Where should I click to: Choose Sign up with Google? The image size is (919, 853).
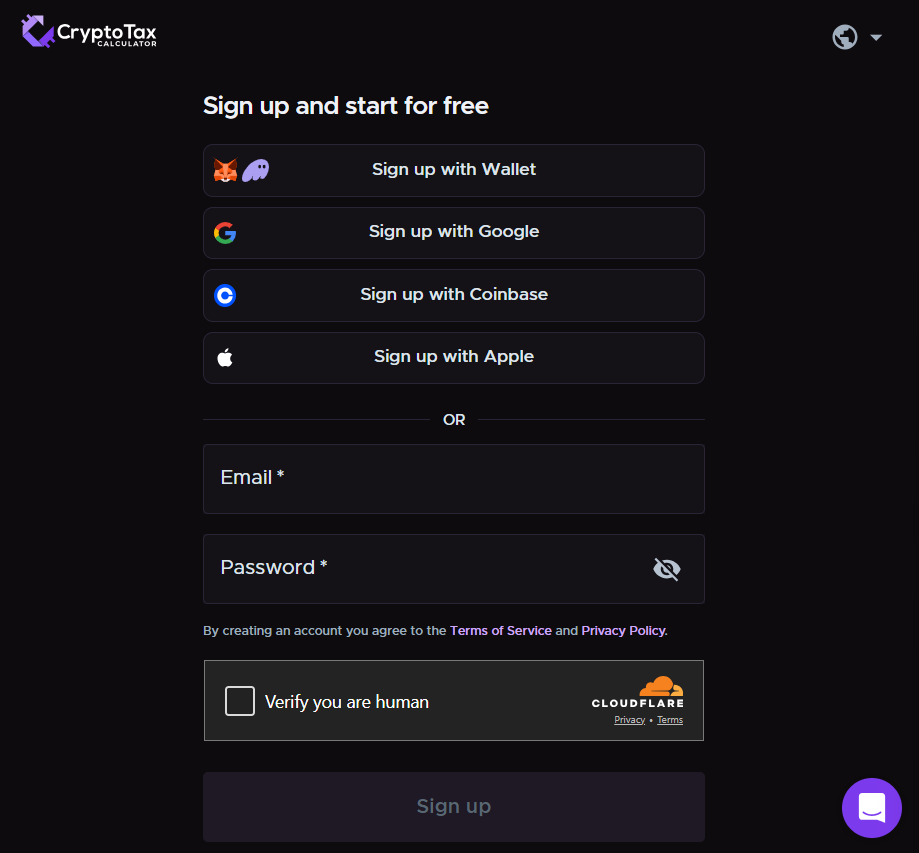click(x=454, y=232)
